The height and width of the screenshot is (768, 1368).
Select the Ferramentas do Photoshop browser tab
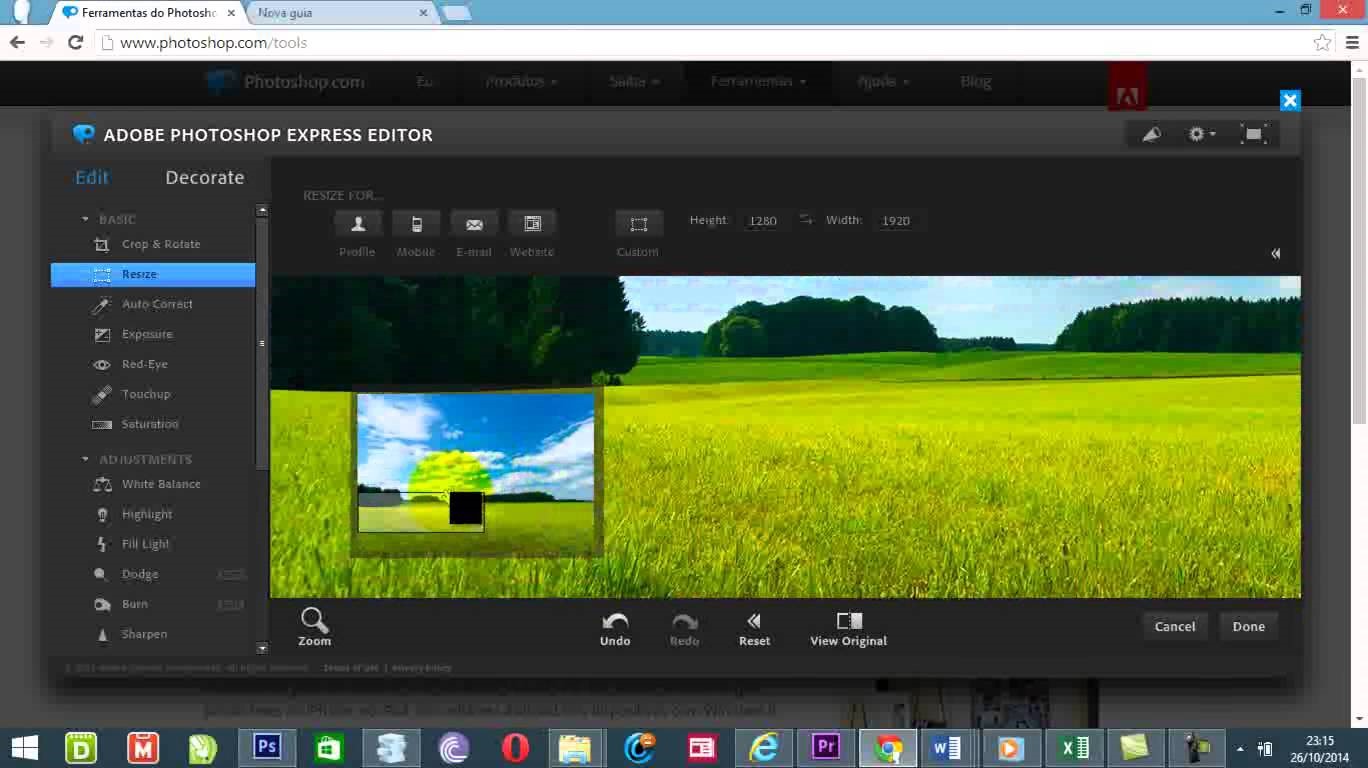pyautogui.click(x=146, y=13)
